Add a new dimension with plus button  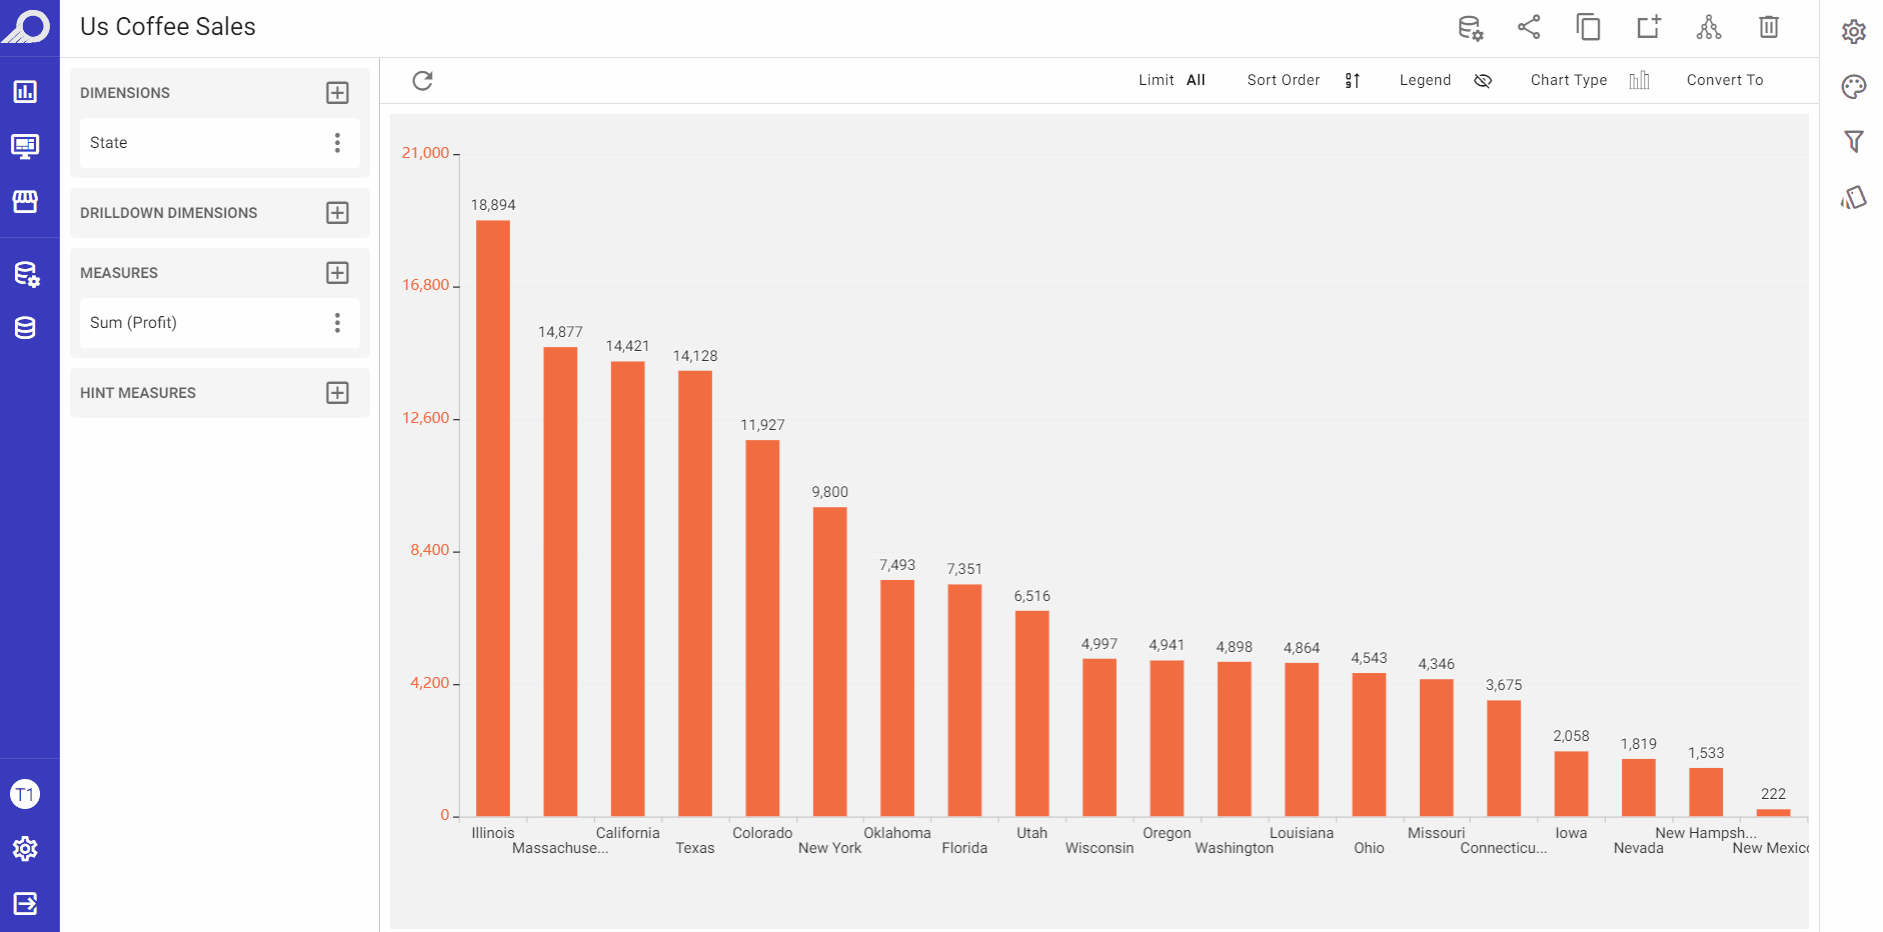coord(338,93)
